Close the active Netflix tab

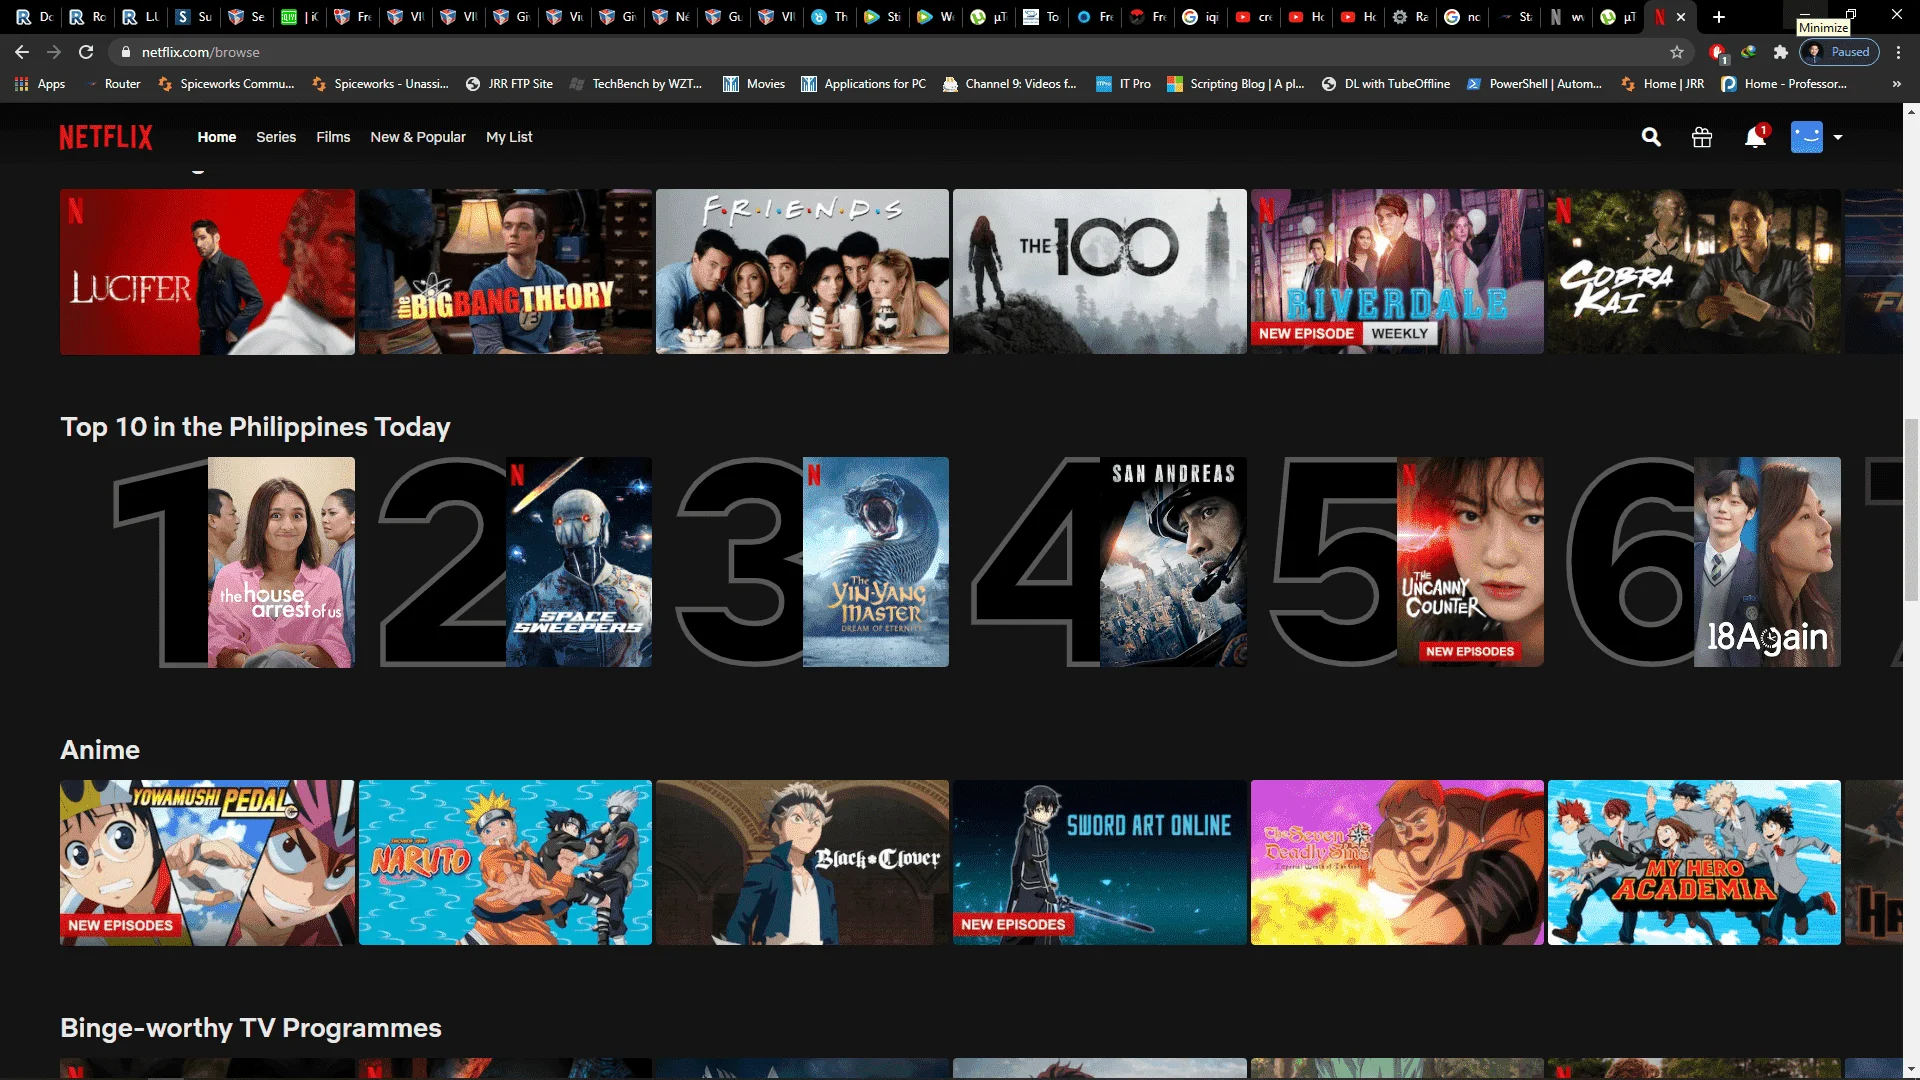pyautogui.click(x=1681, y=17)
